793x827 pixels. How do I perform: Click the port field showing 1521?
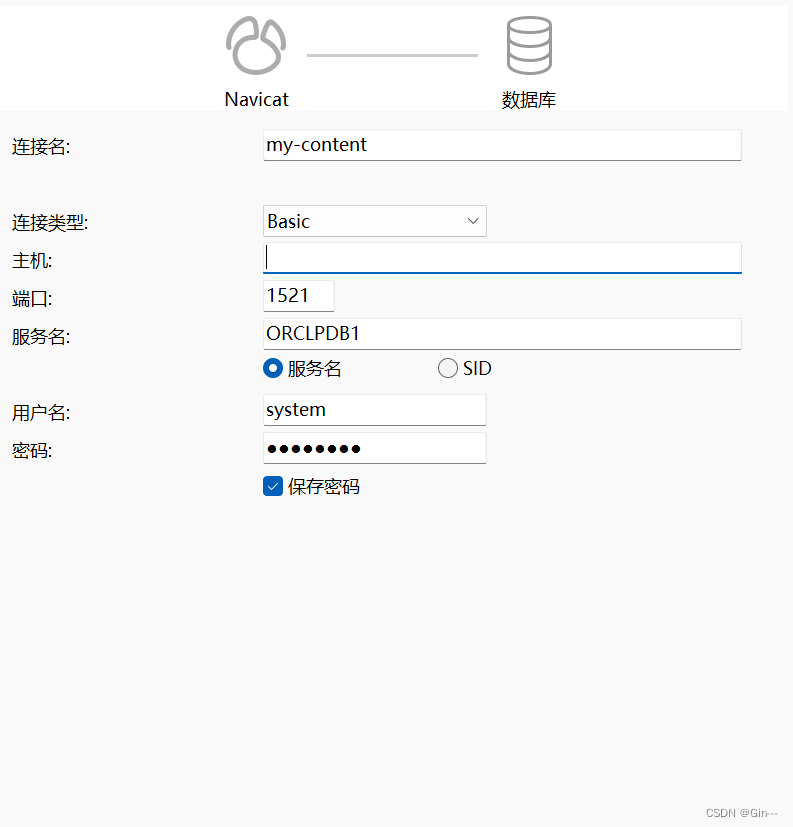click(298, 296)
